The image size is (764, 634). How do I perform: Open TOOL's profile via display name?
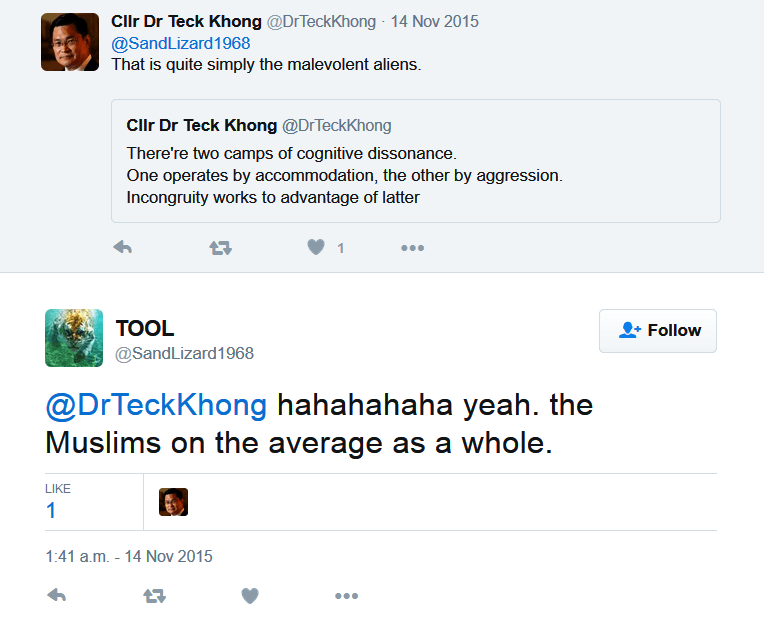145,329
